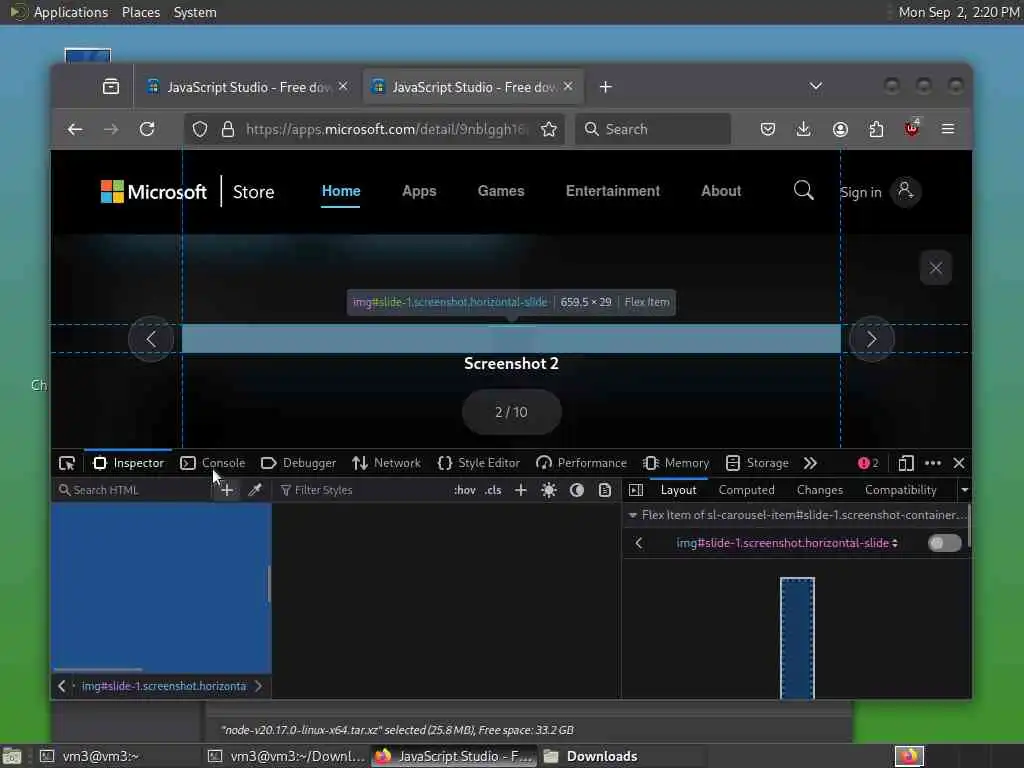Switch to the Console tab

pos(213,463)
